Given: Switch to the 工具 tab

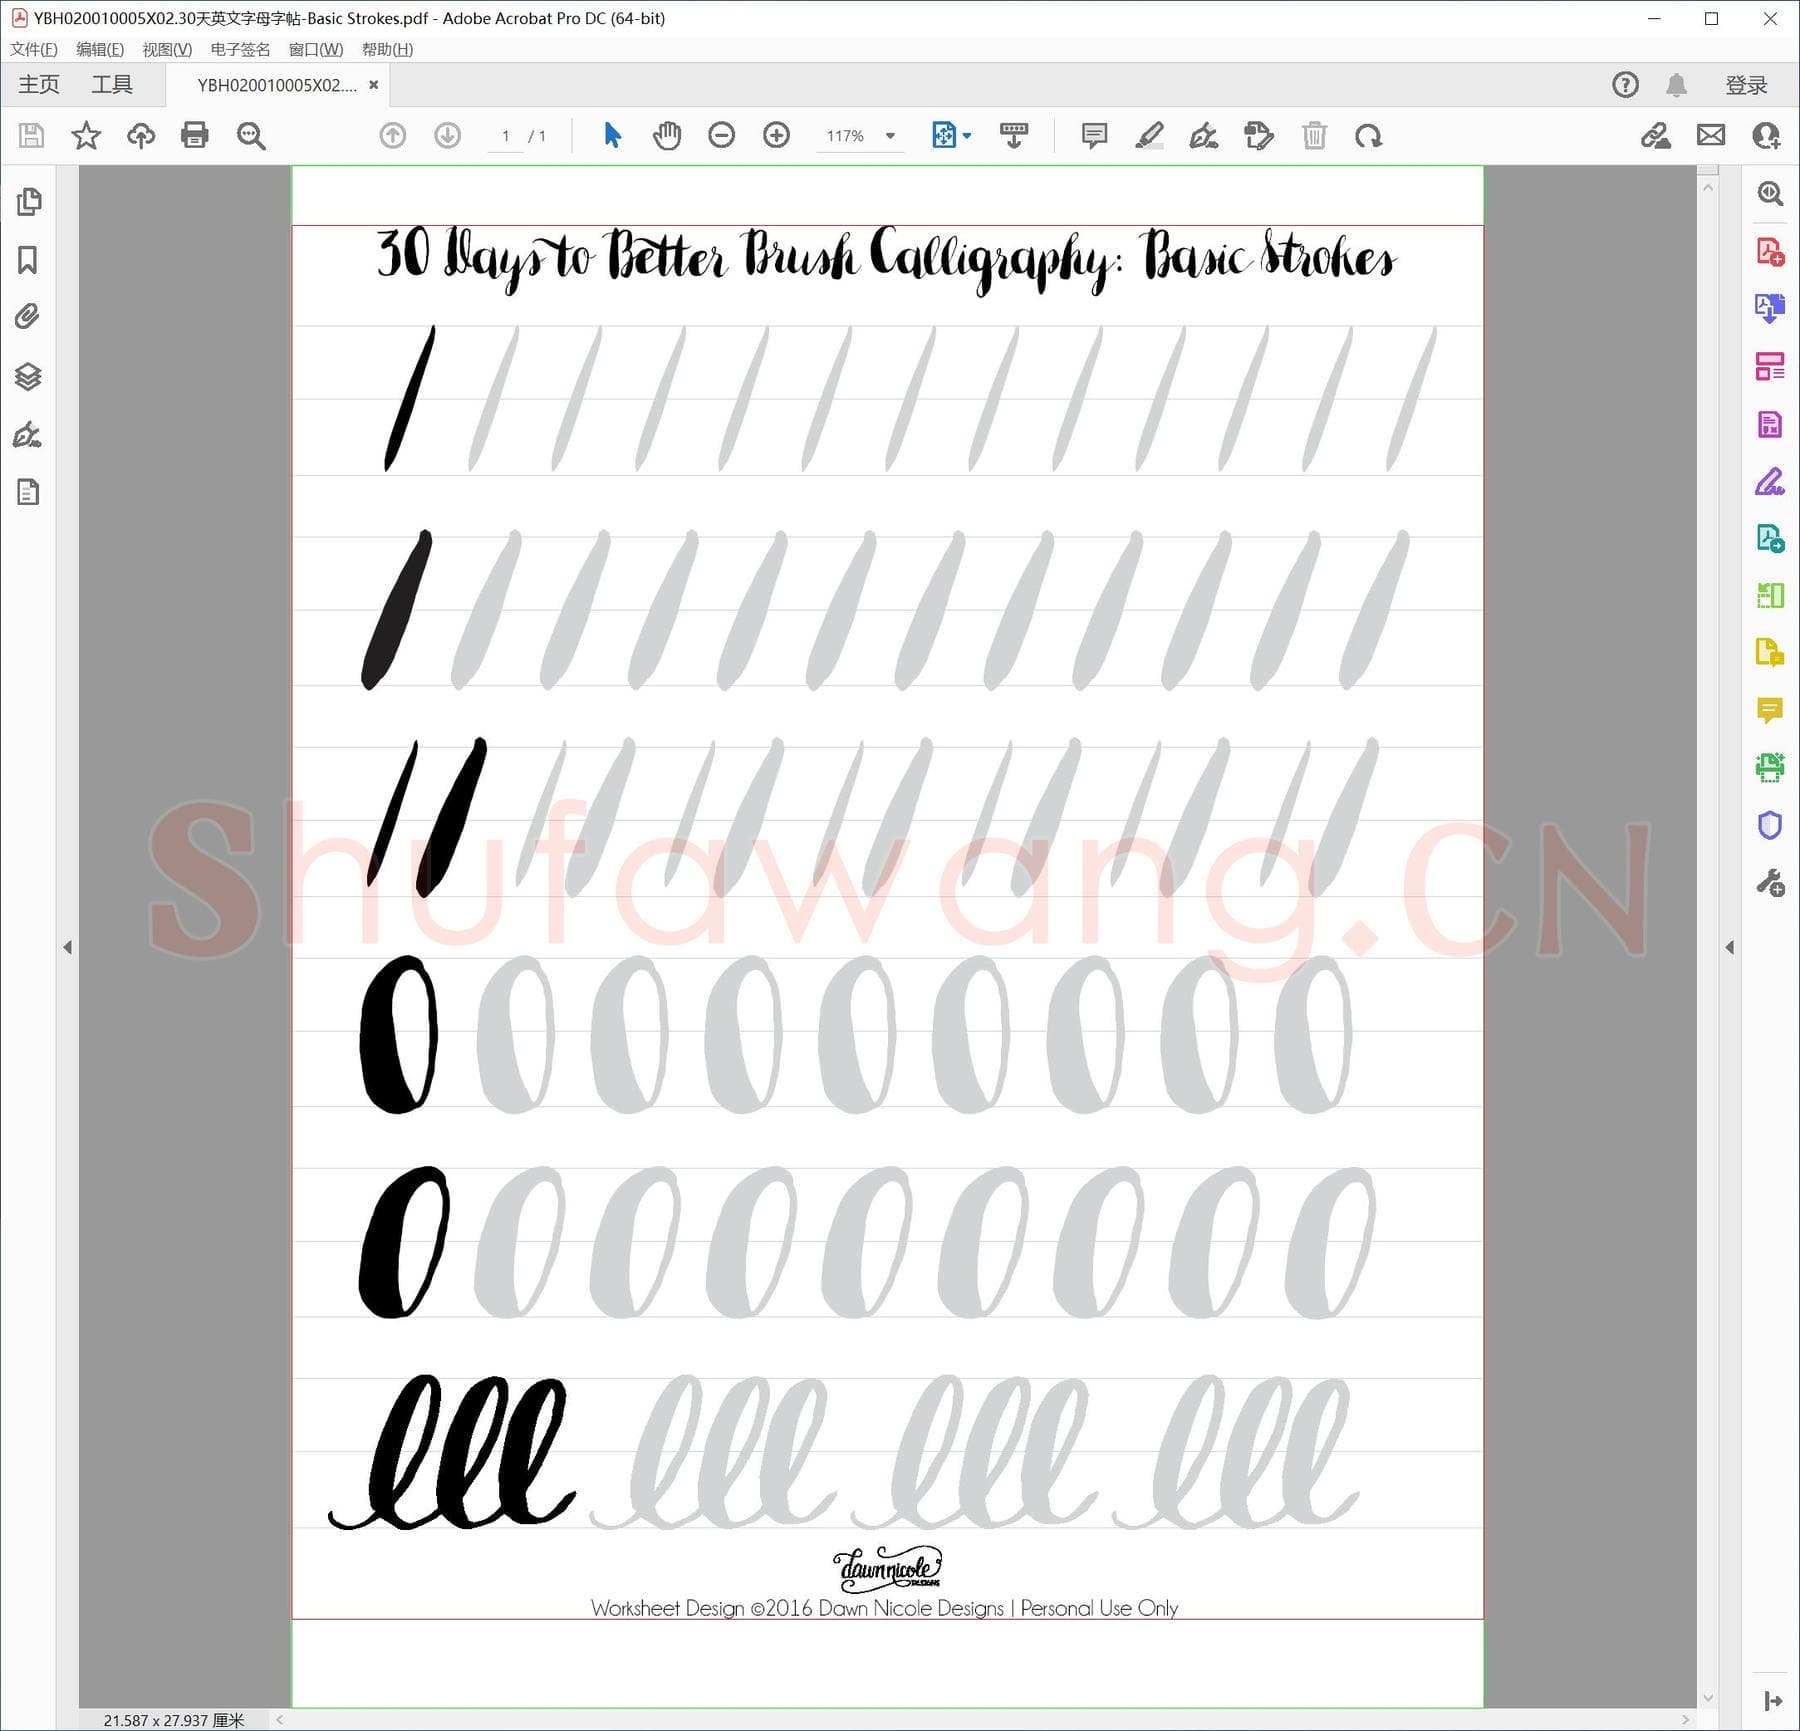Looking at the screenshot, I should (112, 85).
